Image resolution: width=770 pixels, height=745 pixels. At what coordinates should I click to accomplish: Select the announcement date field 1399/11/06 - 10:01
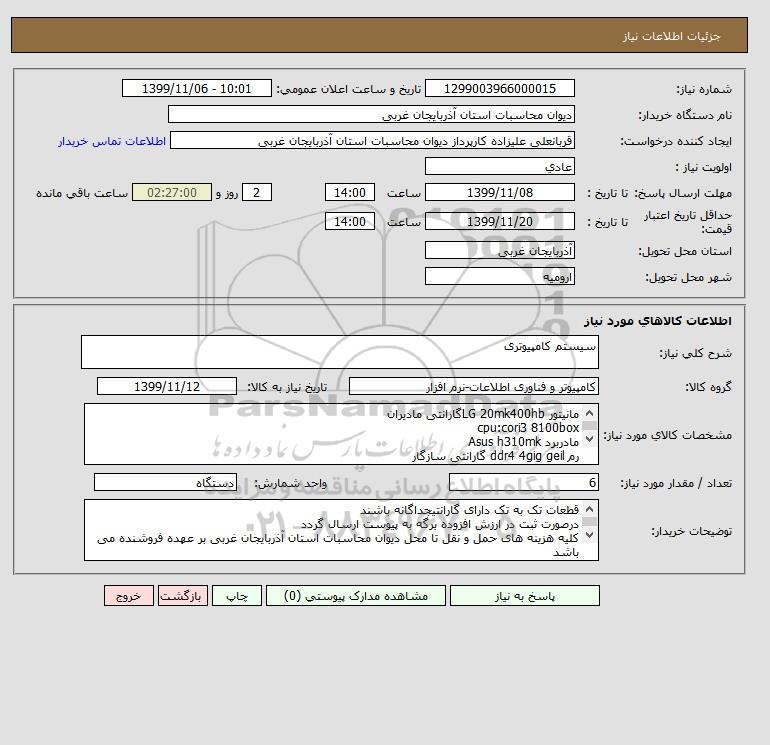click(196, 89)
